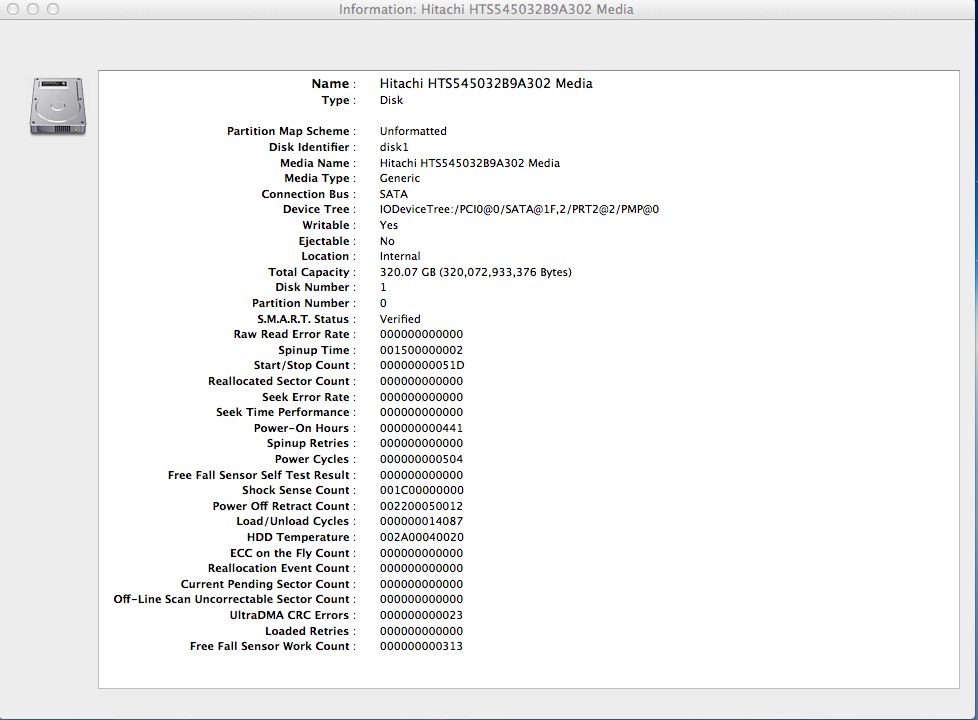This screenshot has height=720, width=978.
Task: Select the IODeviceTree path value
Action: (x=519, y=210)
